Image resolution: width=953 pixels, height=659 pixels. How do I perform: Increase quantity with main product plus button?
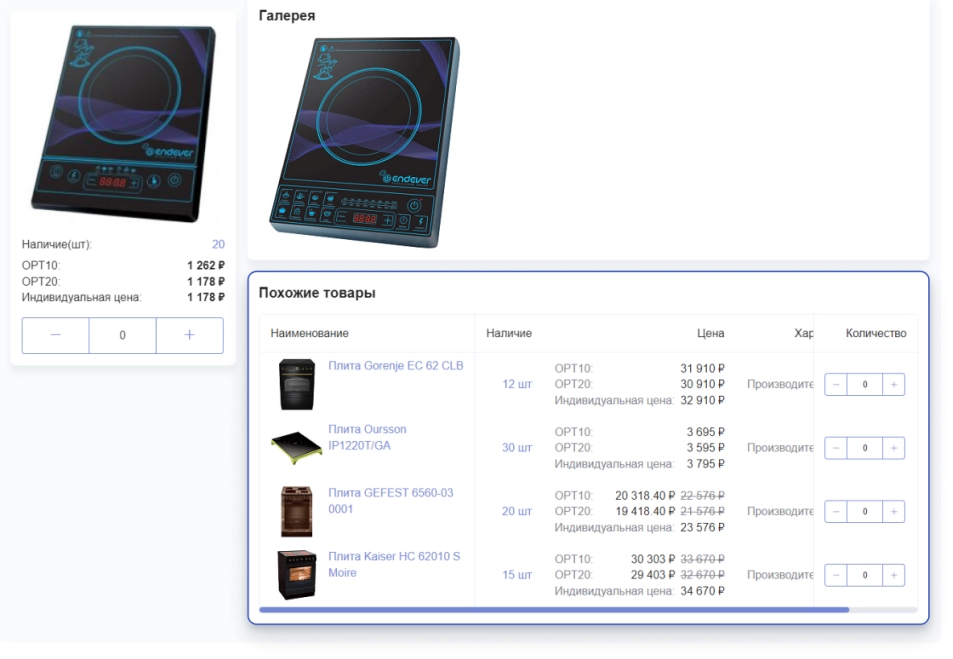[190, 336]
